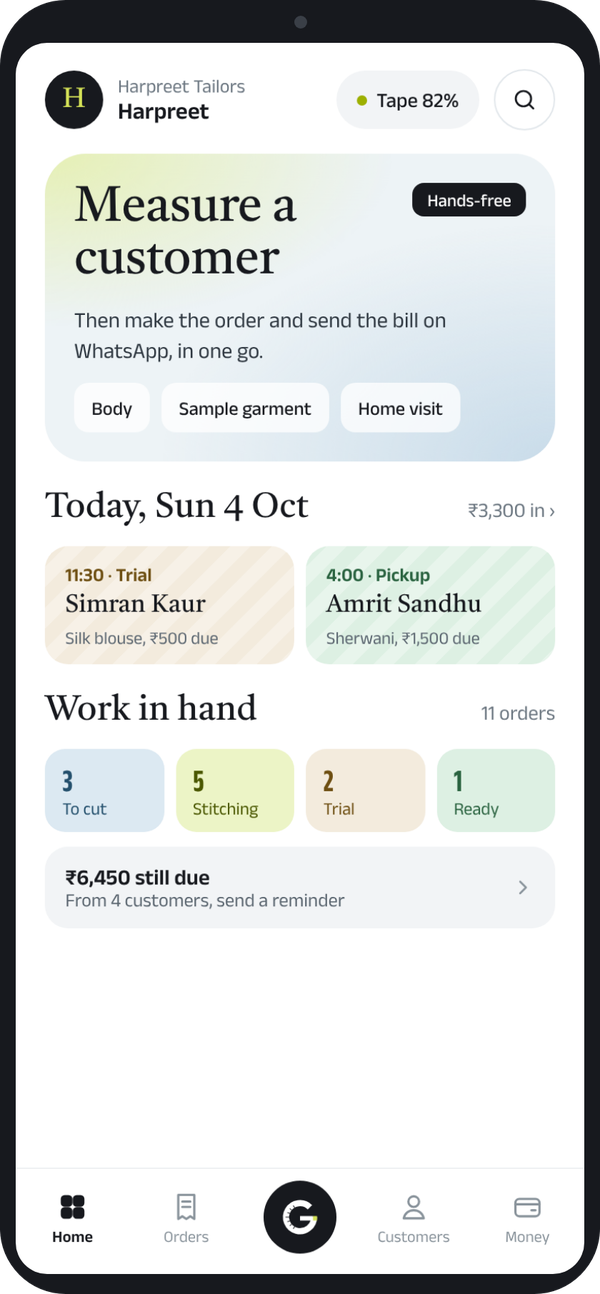Select the blue To cut tile

point(105,790)
